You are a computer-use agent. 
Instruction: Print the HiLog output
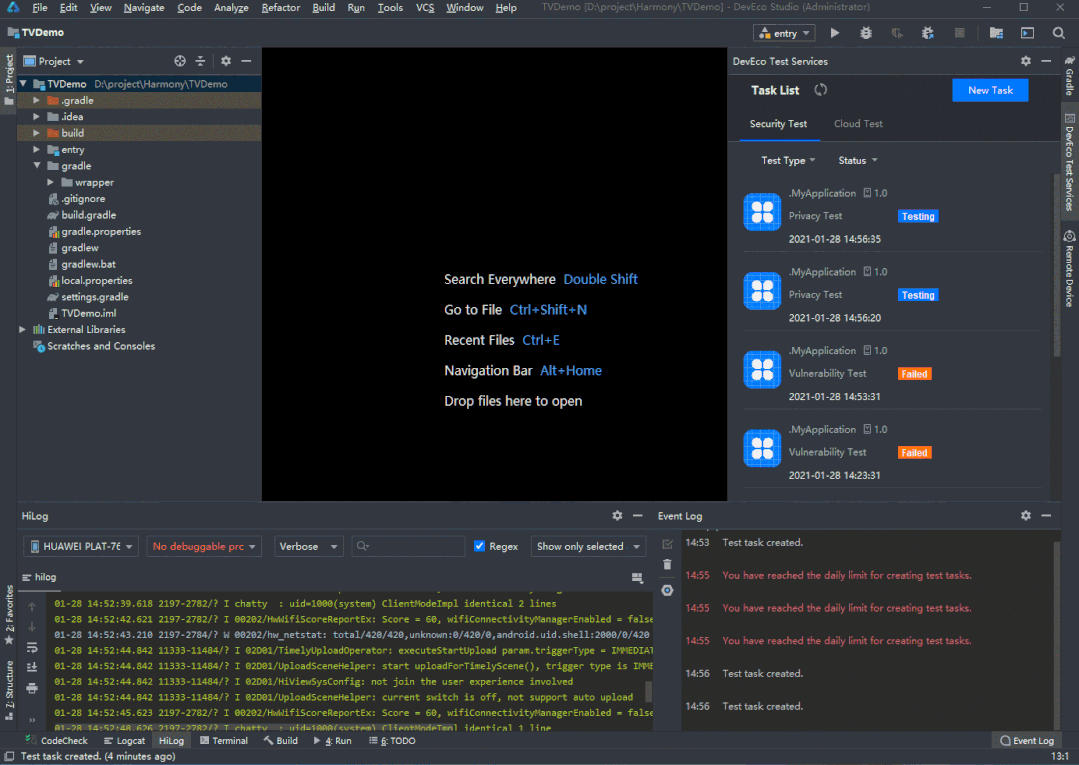point(32,688)
